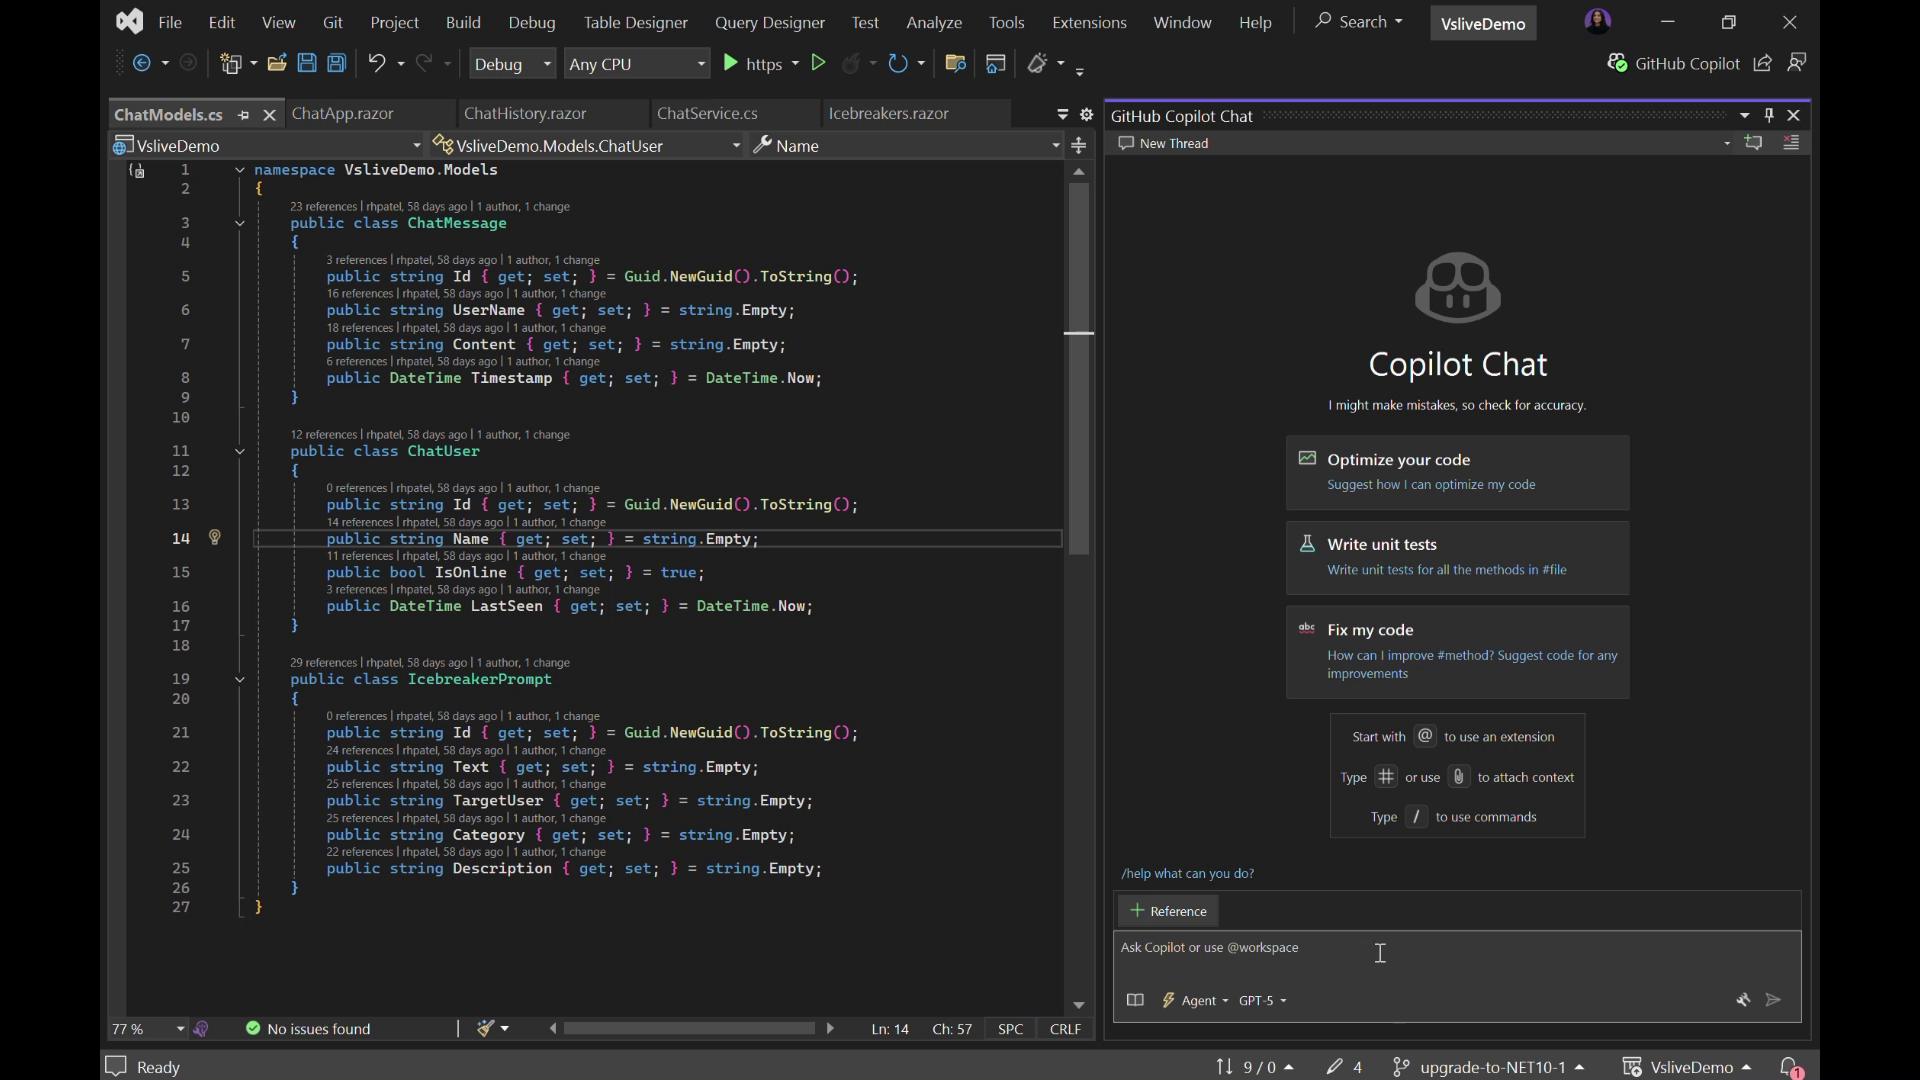Screen dimensions: 1920x1080
Task: Open the Extensions menu
Action: tap(1089, 22)
